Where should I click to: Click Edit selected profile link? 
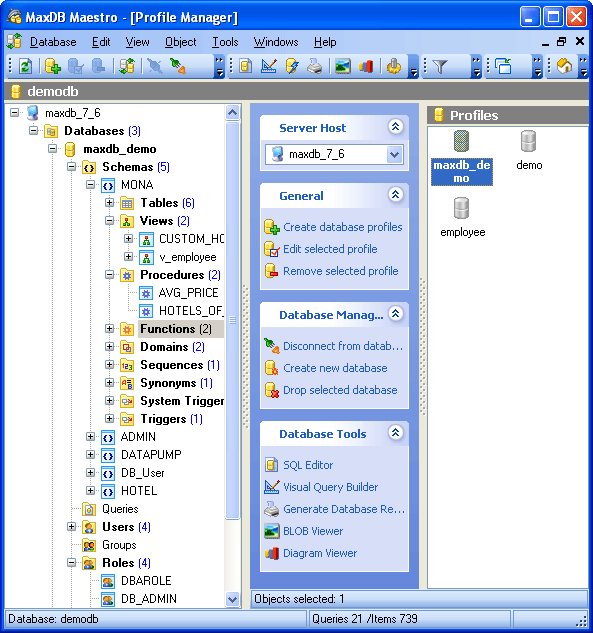coord(330,249)
